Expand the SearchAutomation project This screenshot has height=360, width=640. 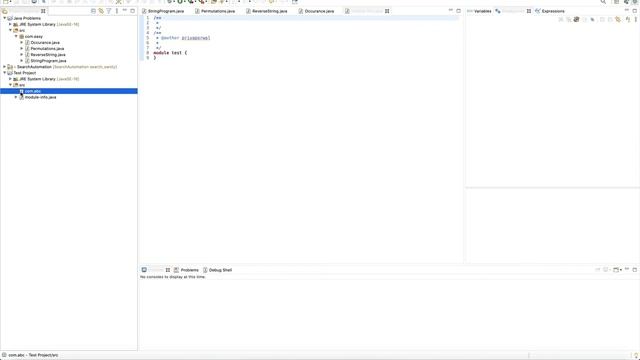tap(4, 67)
